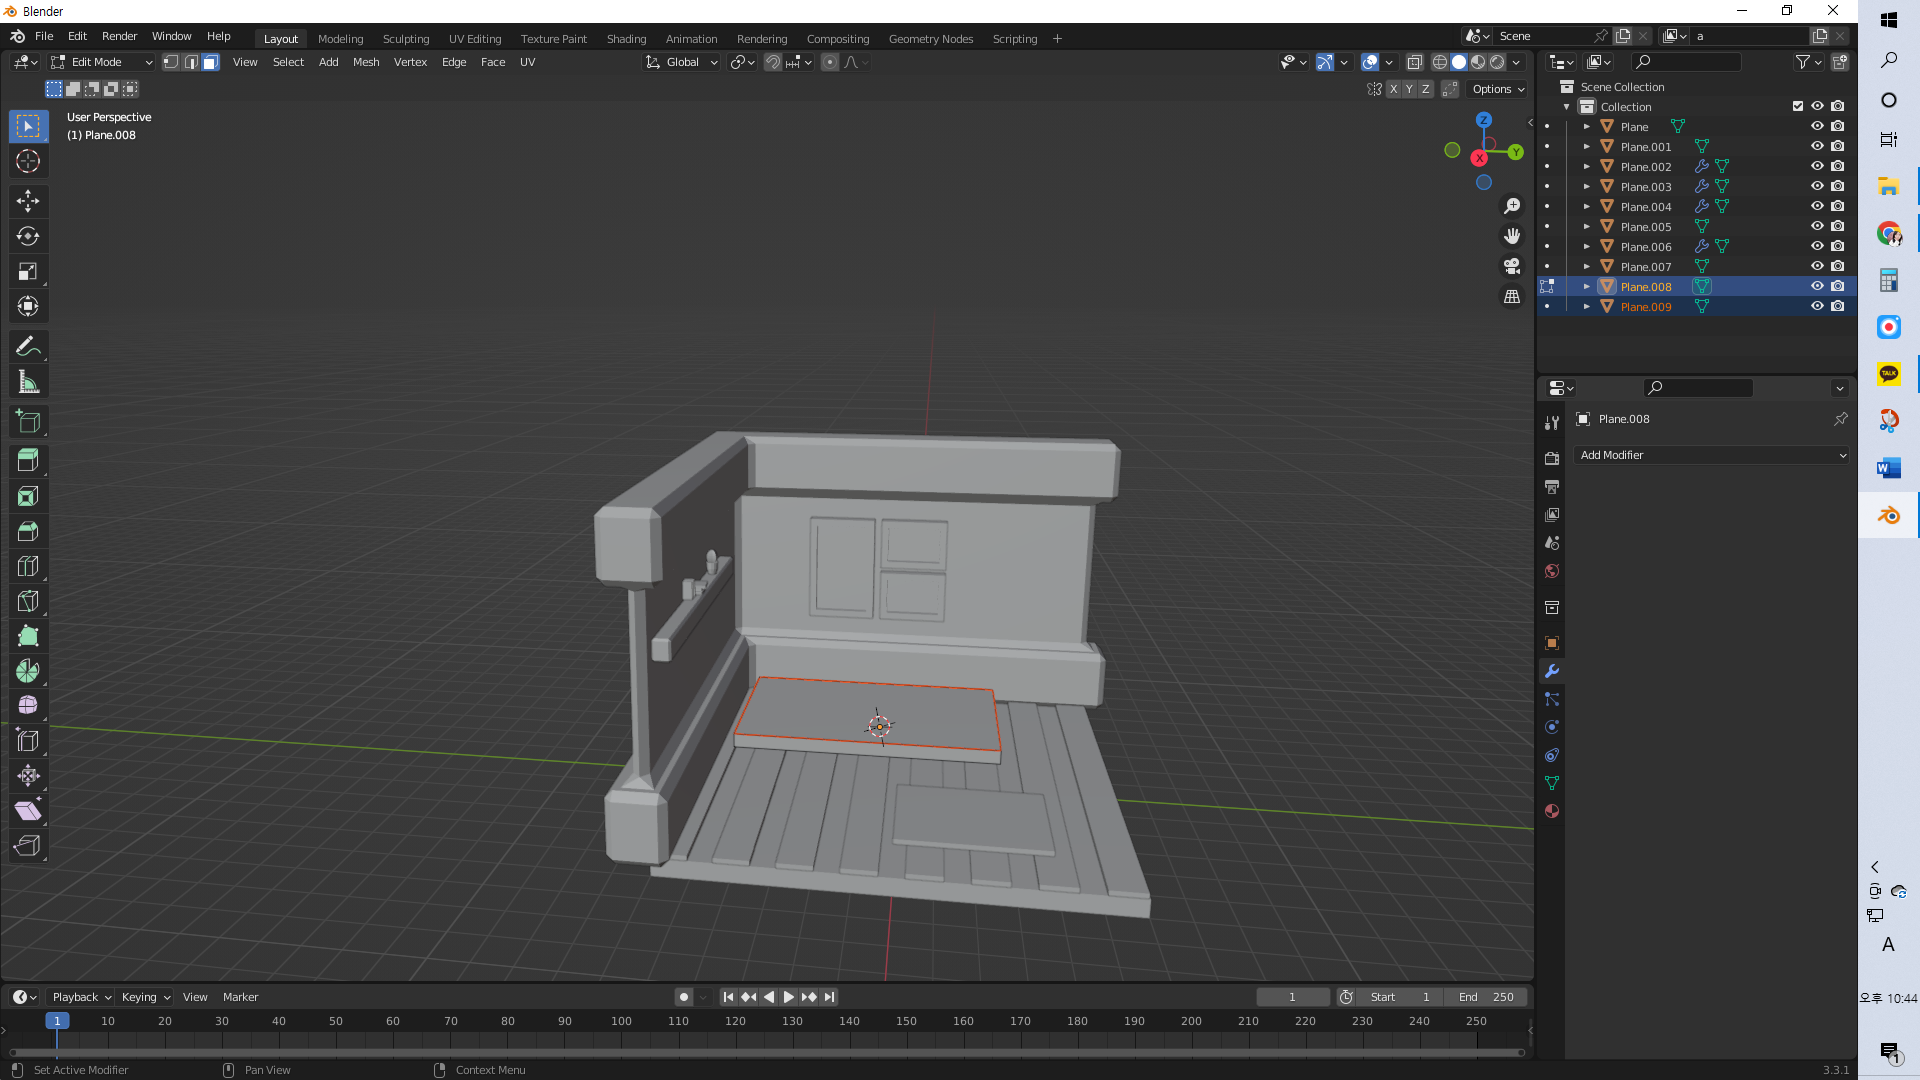Disable Plane.005 in renders
1920x1080 pixels.
tap(1838, 227)
